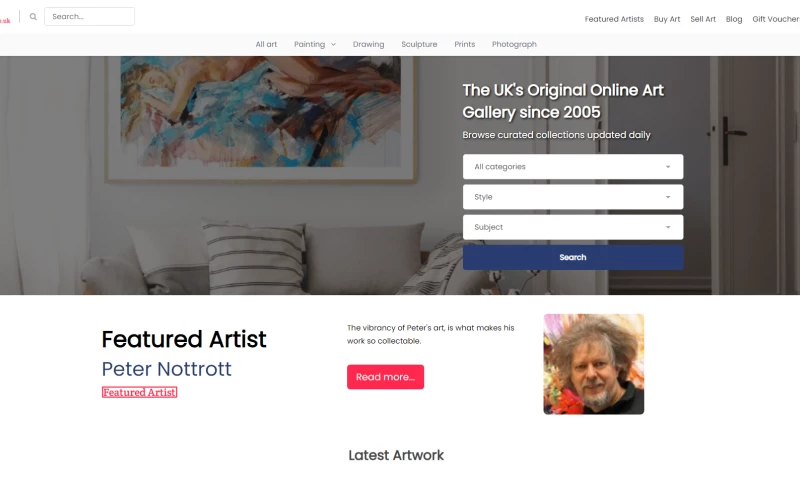Open the Featured Artists menu item
Viewport: 800px width, 480px height.
[x=614, y=19]
